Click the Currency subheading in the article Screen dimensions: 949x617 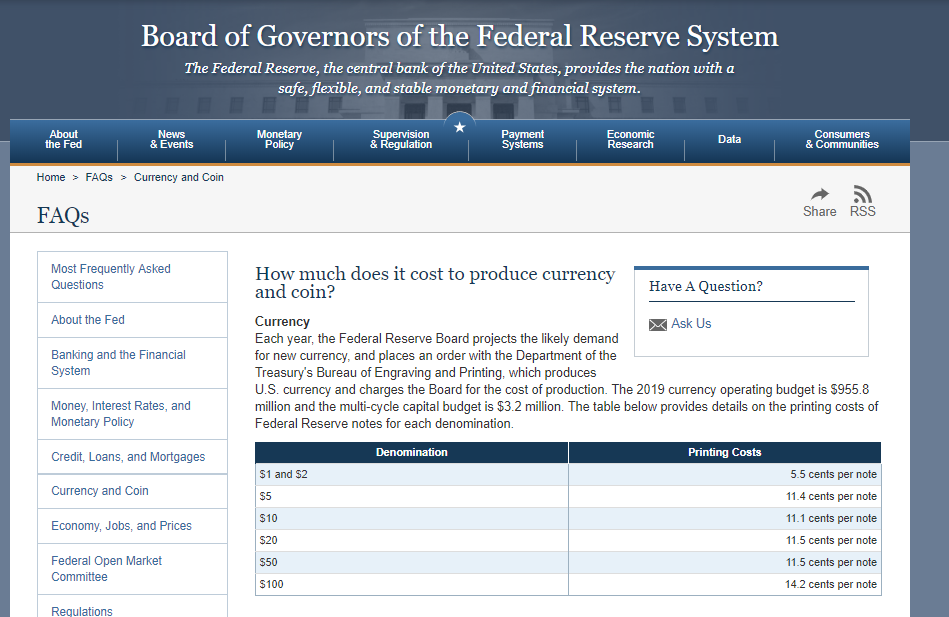[282, 322]
